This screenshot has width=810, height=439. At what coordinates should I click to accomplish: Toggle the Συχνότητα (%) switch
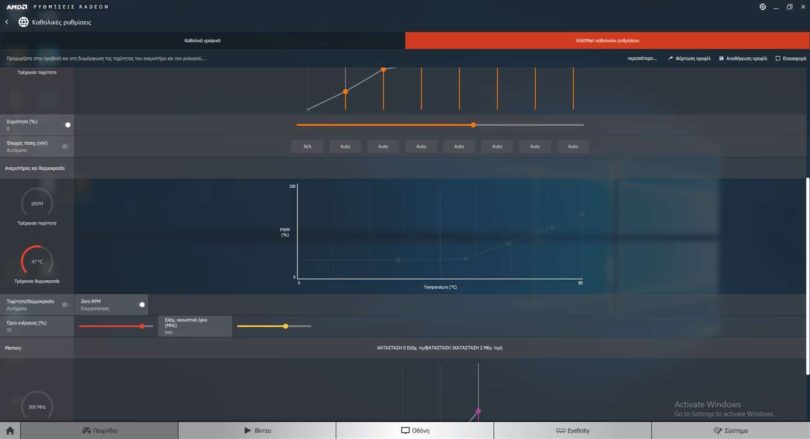67,125
